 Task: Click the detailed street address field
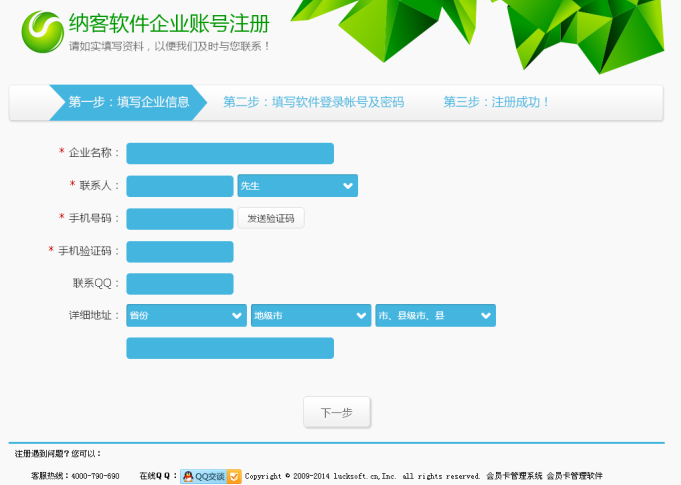click(229, 348)
